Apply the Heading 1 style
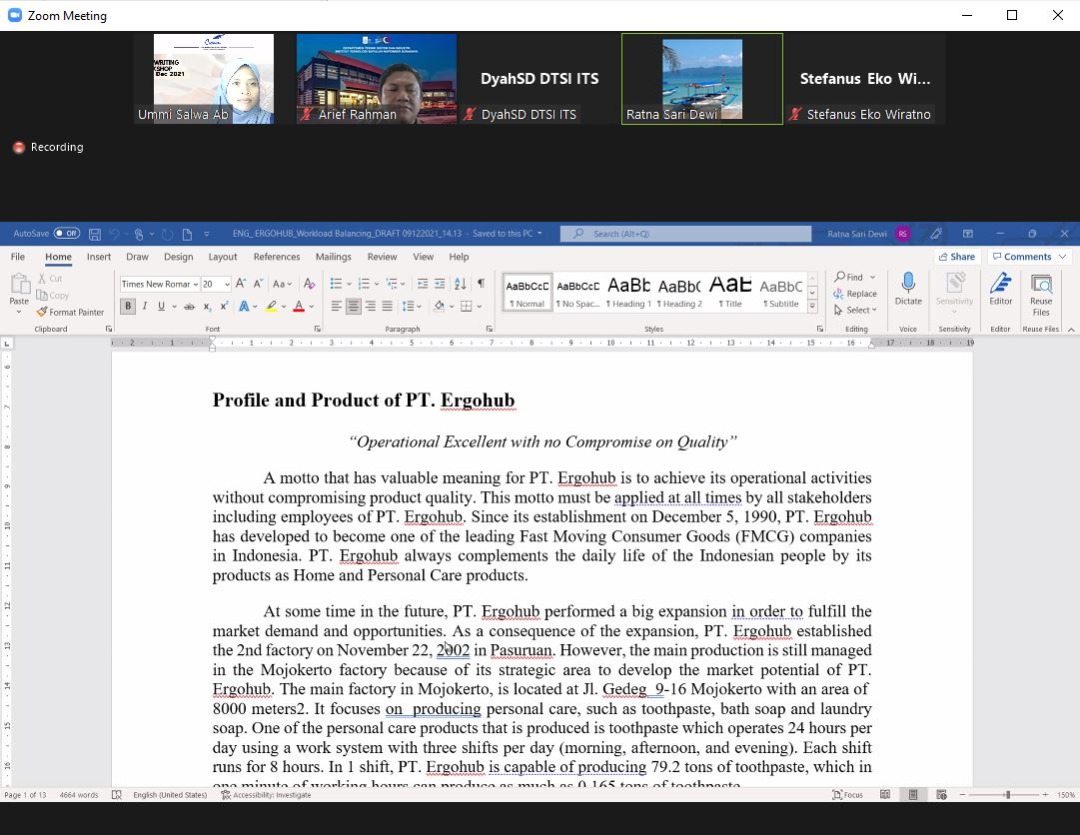 click(x=629, y=292)
